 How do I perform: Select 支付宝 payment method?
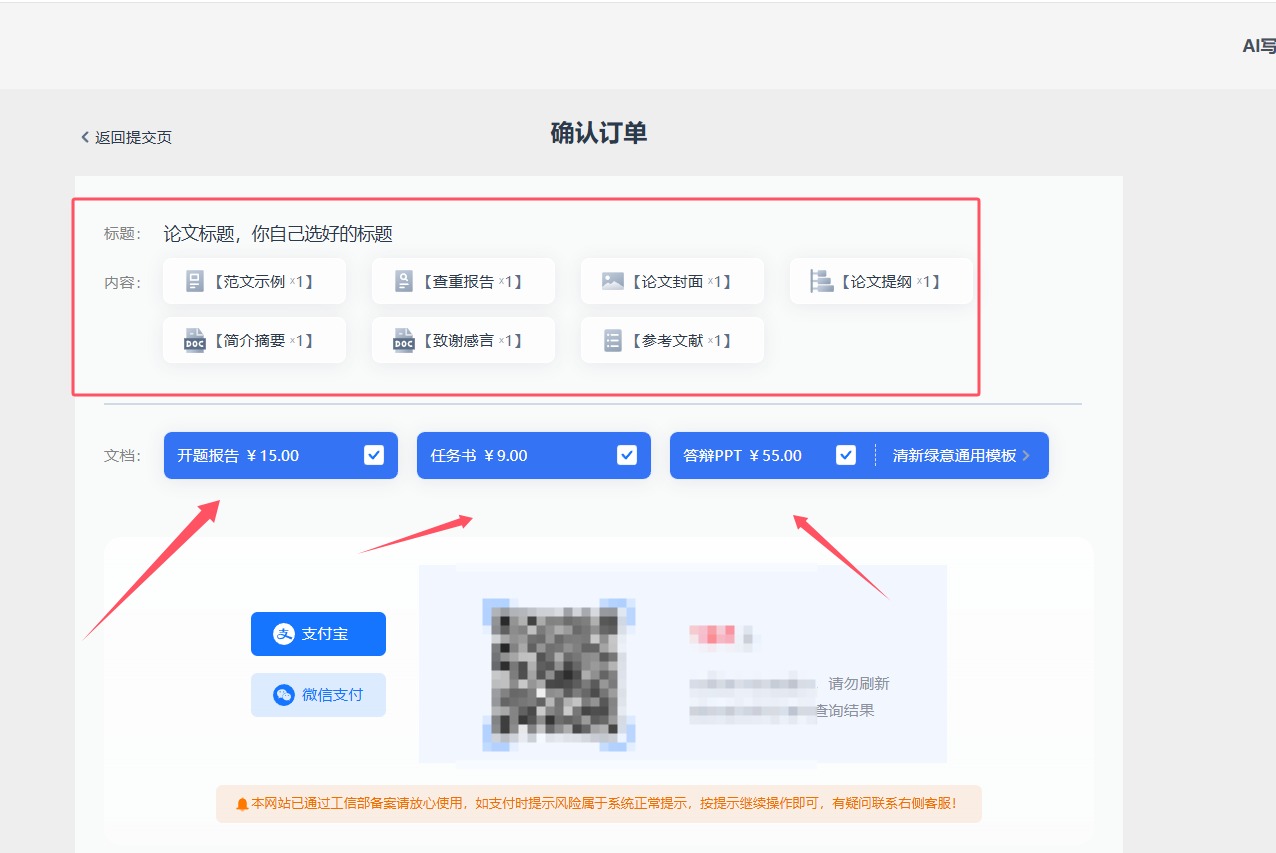(318, 634)
